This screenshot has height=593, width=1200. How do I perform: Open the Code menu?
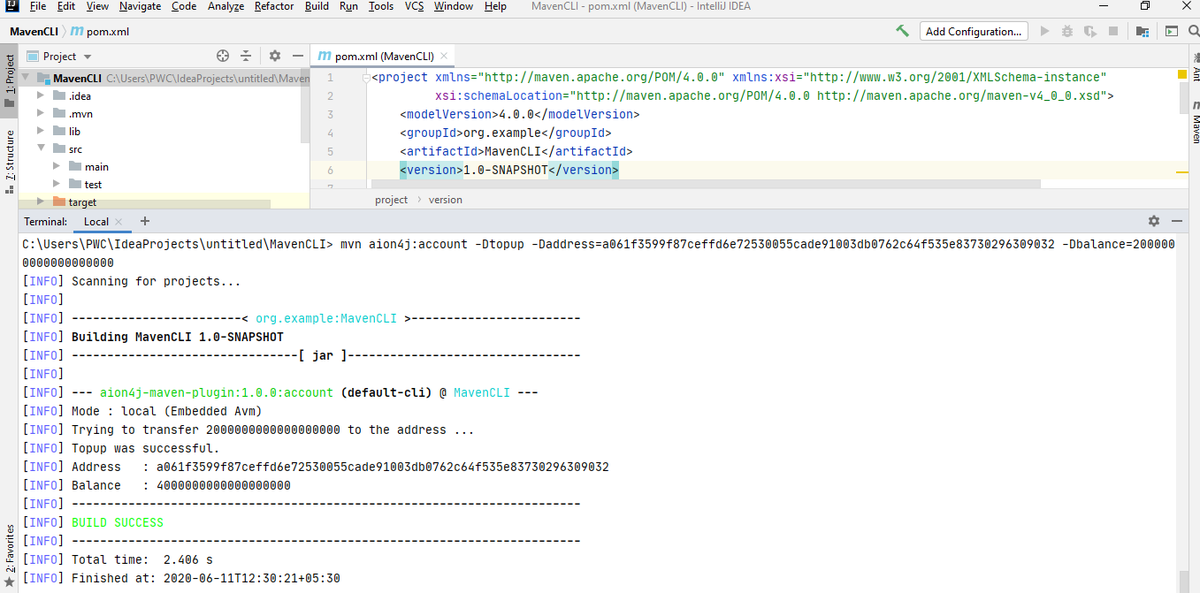pyautogui.click(x=183, y=7)
